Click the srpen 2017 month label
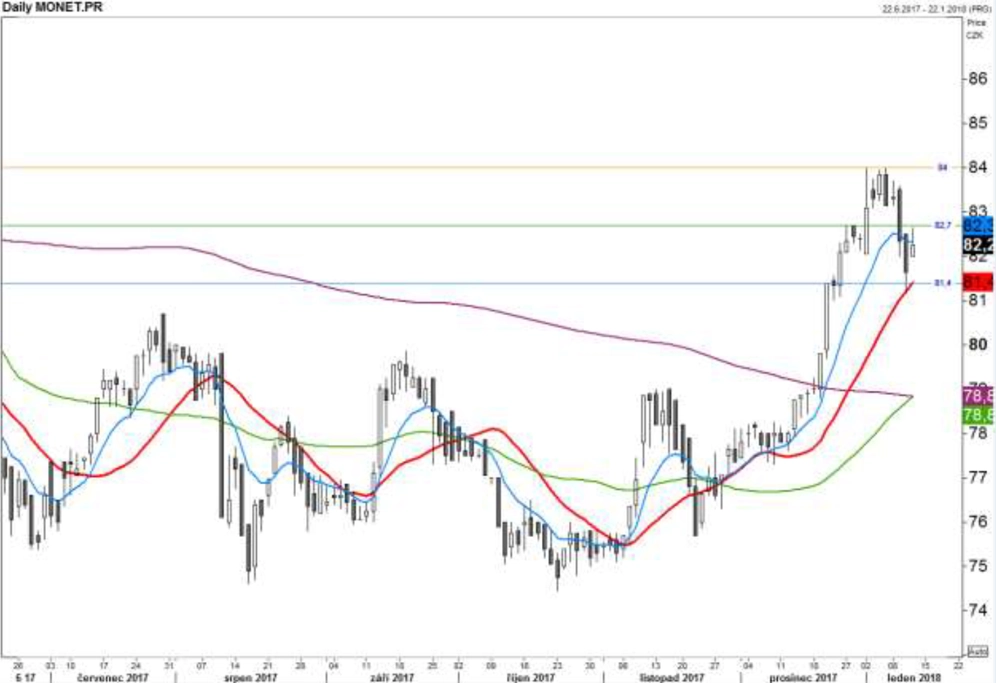996x683 pixels. pos(251,677)
